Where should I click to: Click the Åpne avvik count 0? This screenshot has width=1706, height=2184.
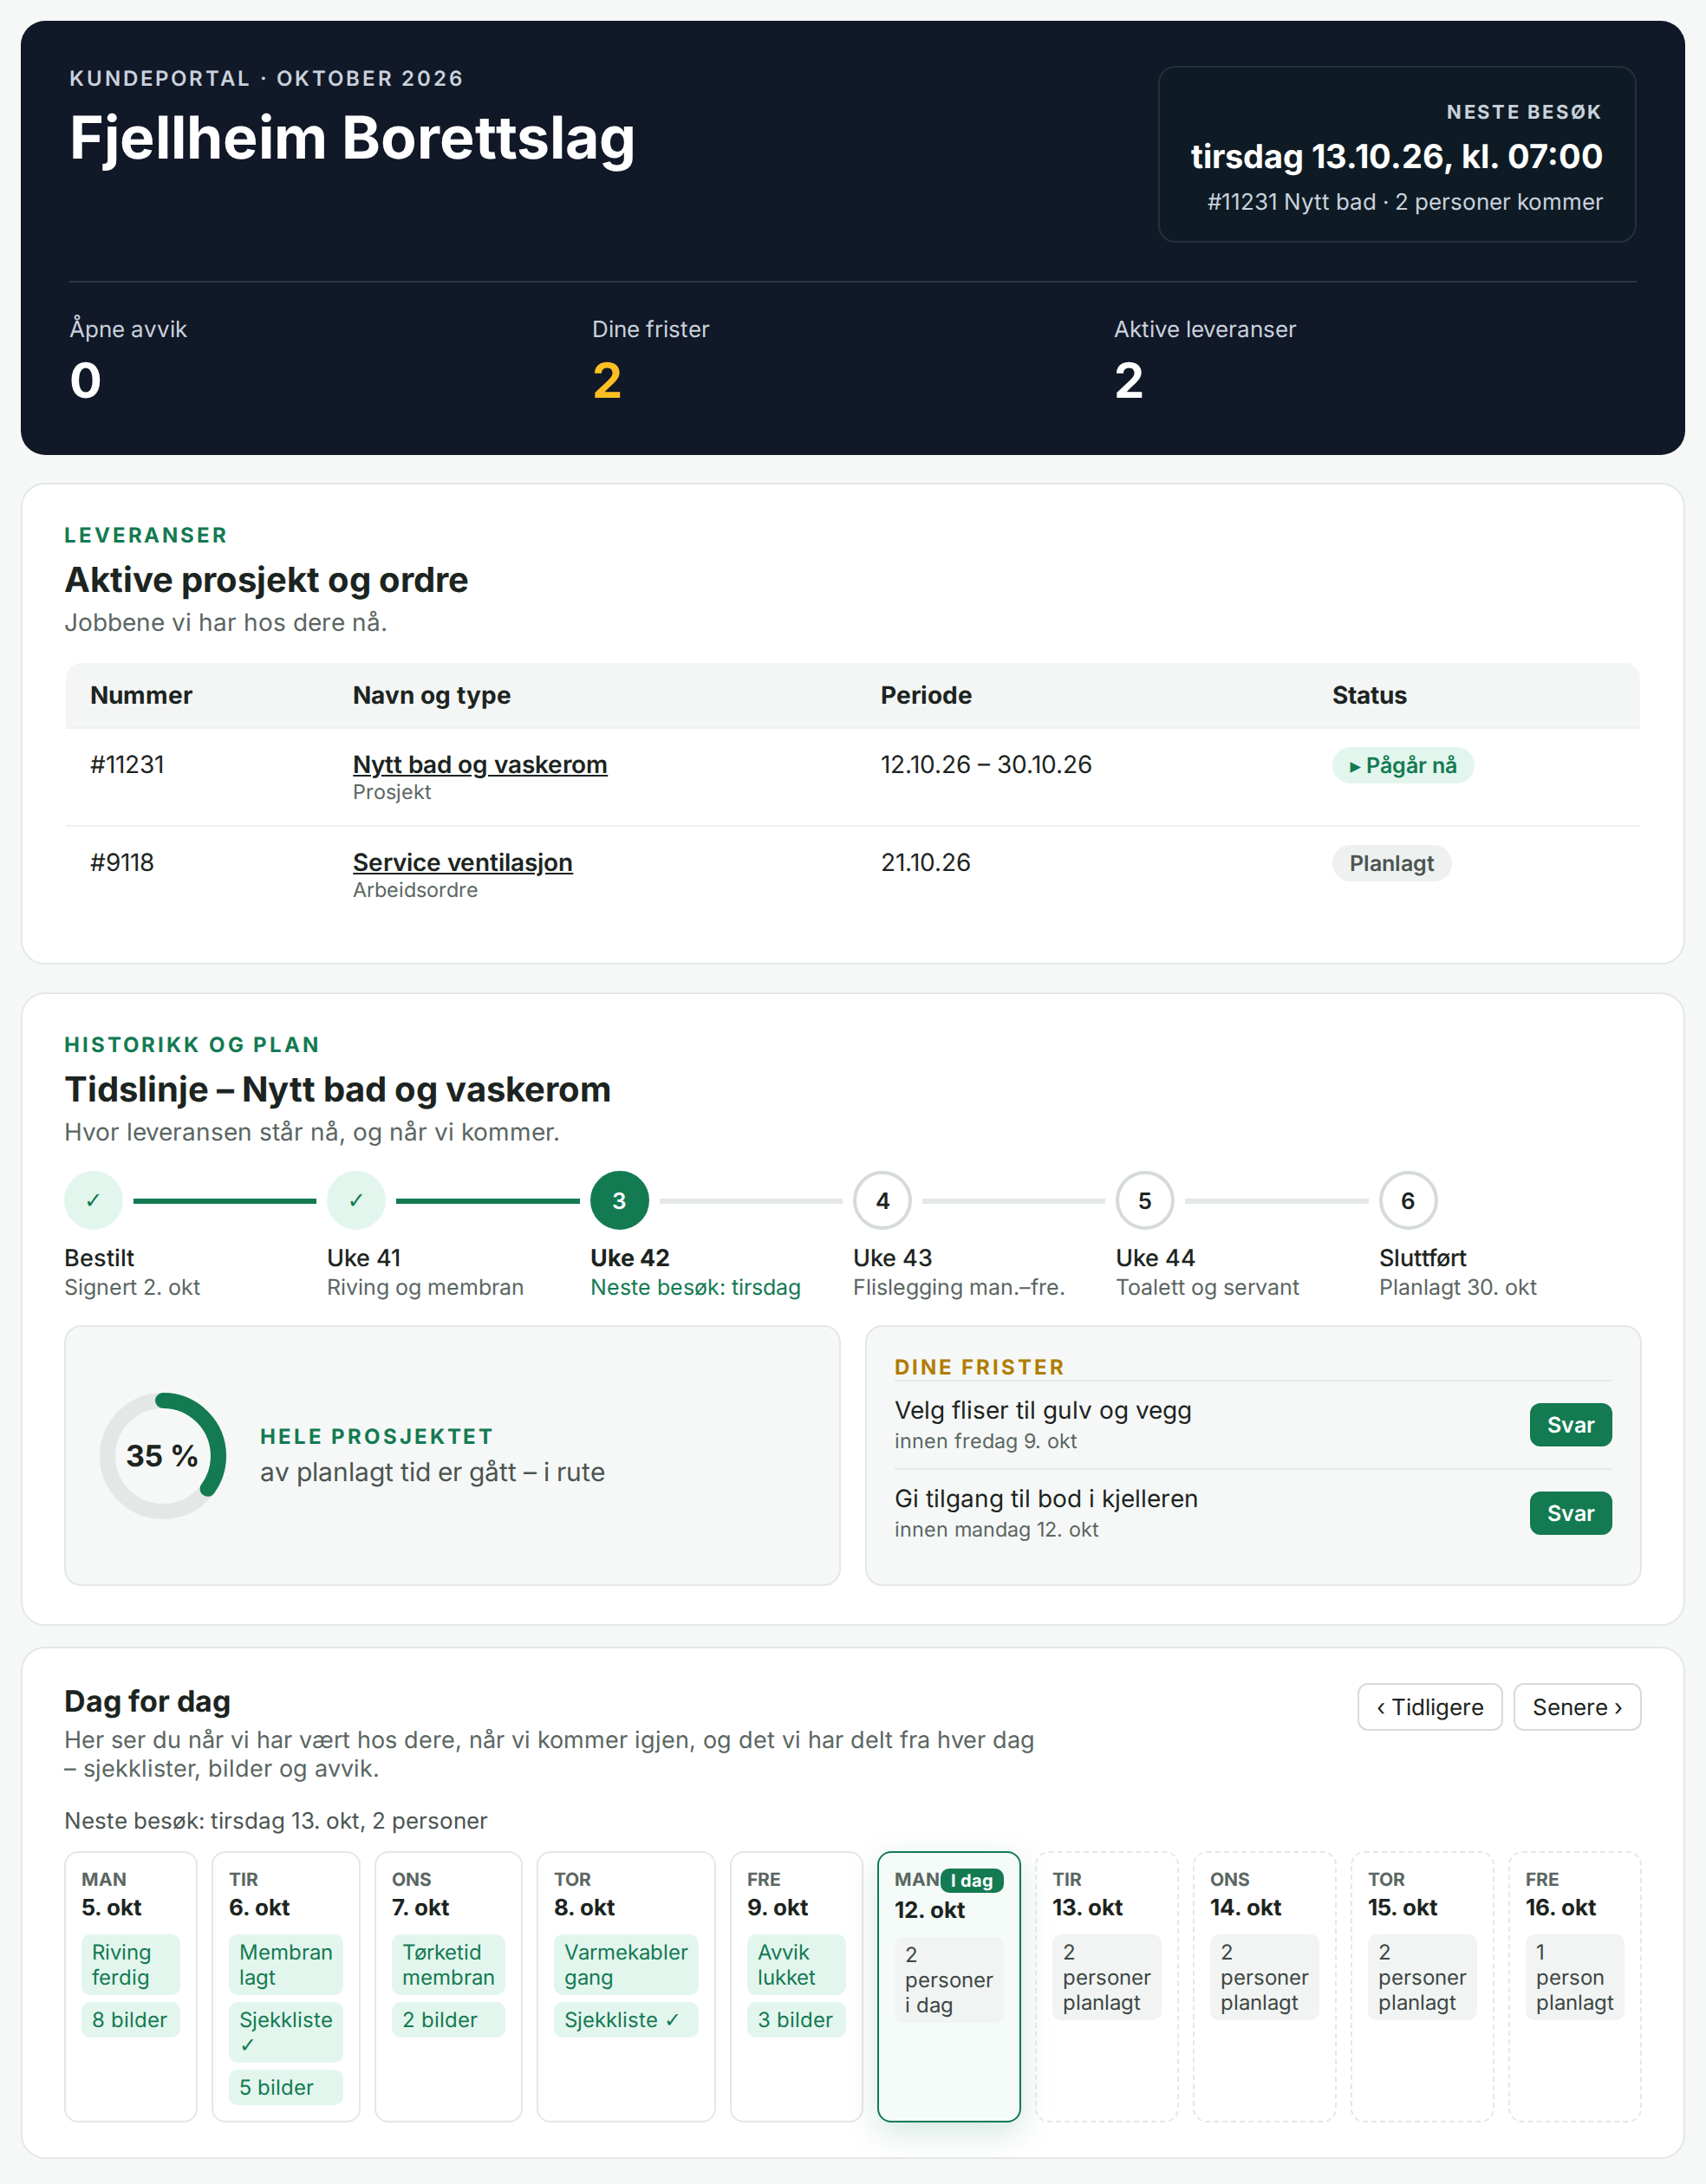[86, 380]
